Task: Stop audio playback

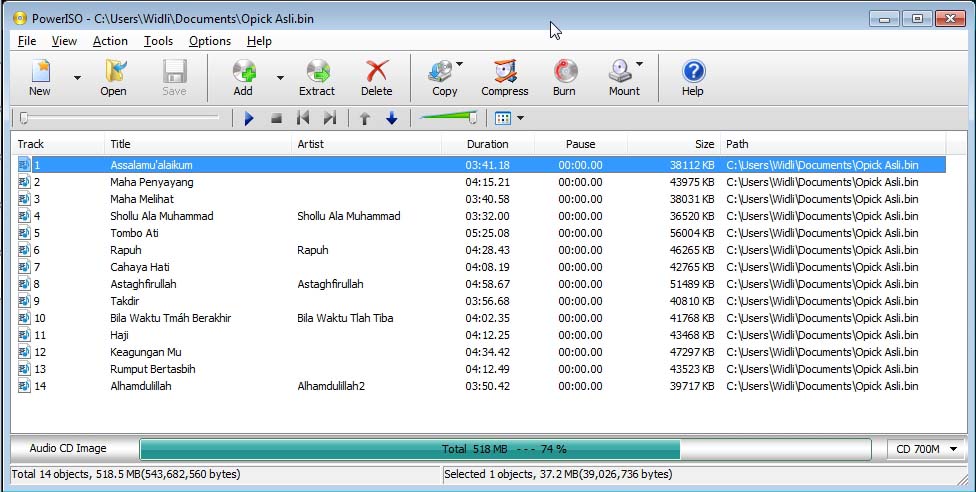Action: tap(277, 118)
